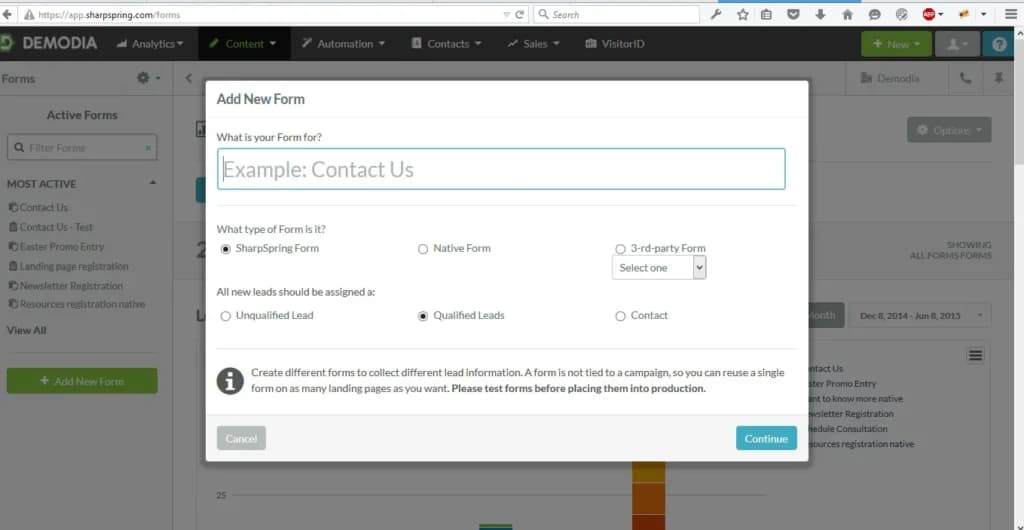The height and width of the screenshot is (530, 1024).
Task: Open browser downloads arrow icon
Action: 820,14
